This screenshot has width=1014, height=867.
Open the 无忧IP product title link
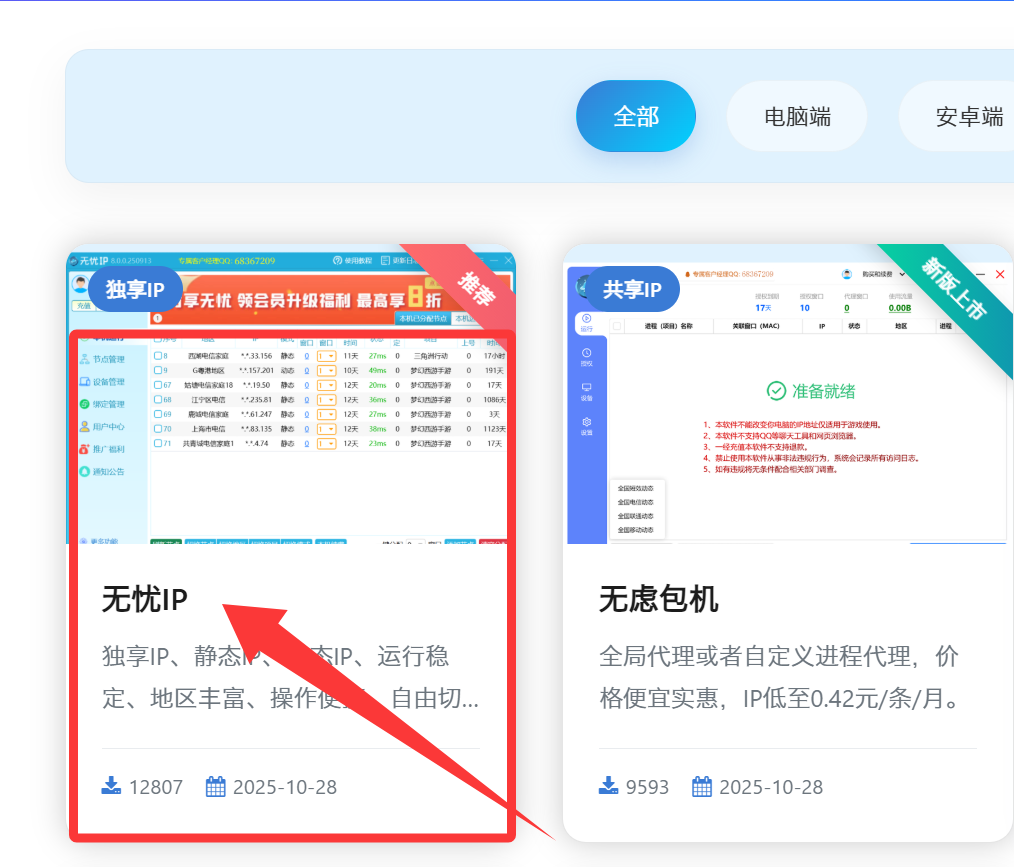coord(145,599)
